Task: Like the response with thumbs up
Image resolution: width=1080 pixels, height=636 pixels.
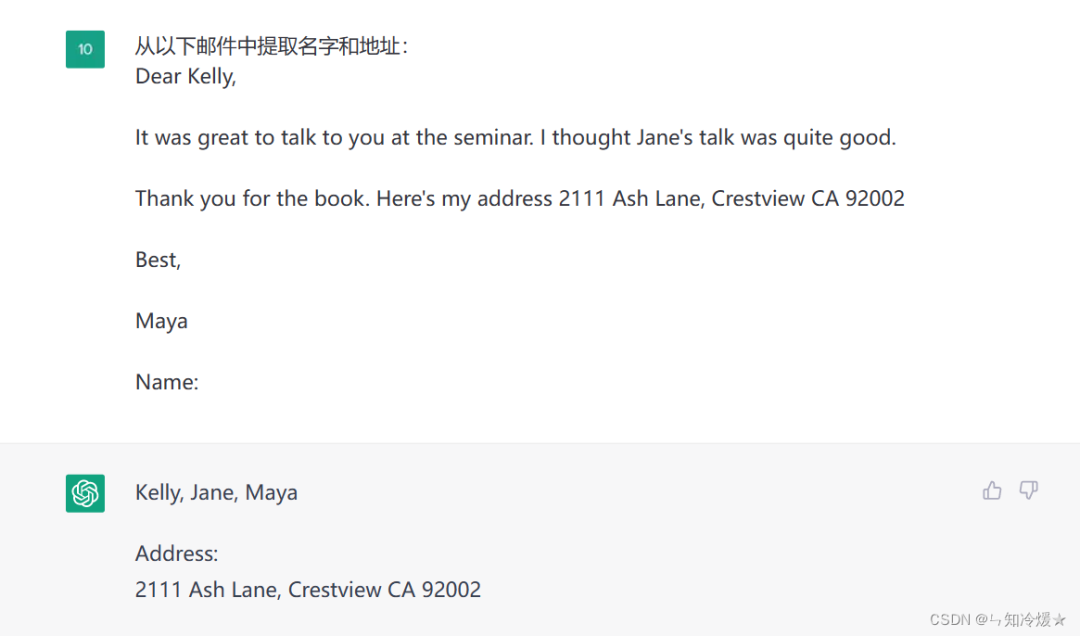Action: coord(992,490)
